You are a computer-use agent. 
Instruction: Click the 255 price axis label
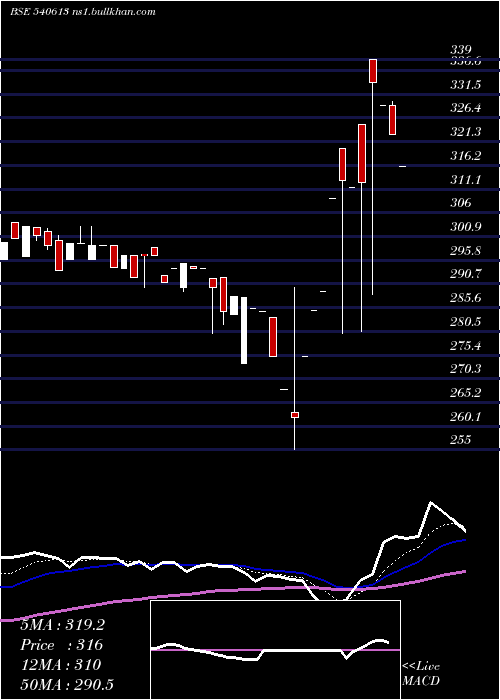pos(461,440)
